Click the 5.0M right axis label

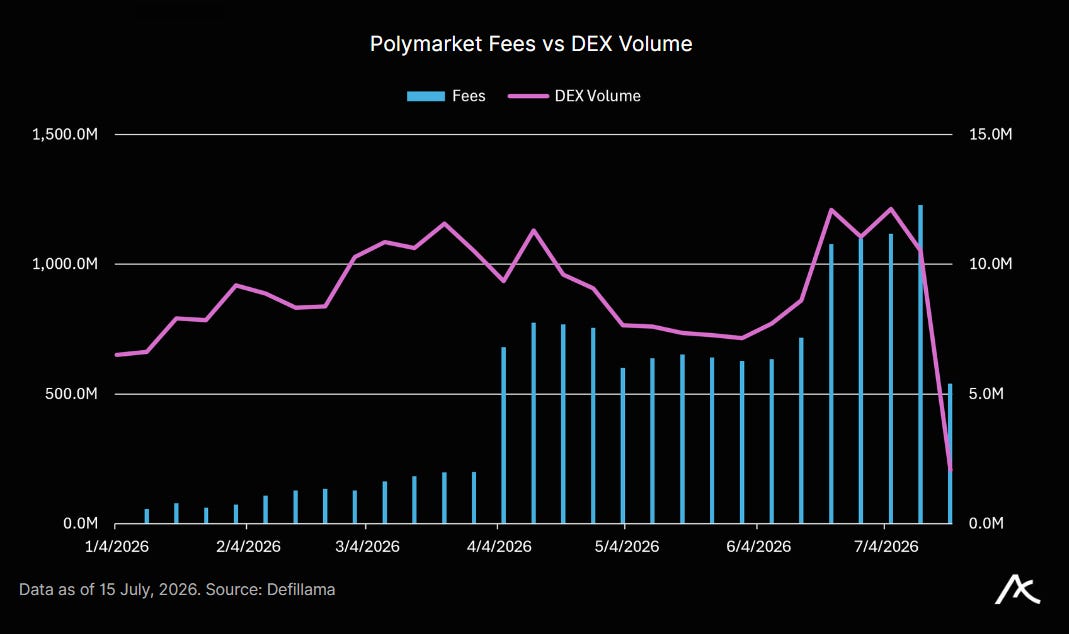(986, 394)
